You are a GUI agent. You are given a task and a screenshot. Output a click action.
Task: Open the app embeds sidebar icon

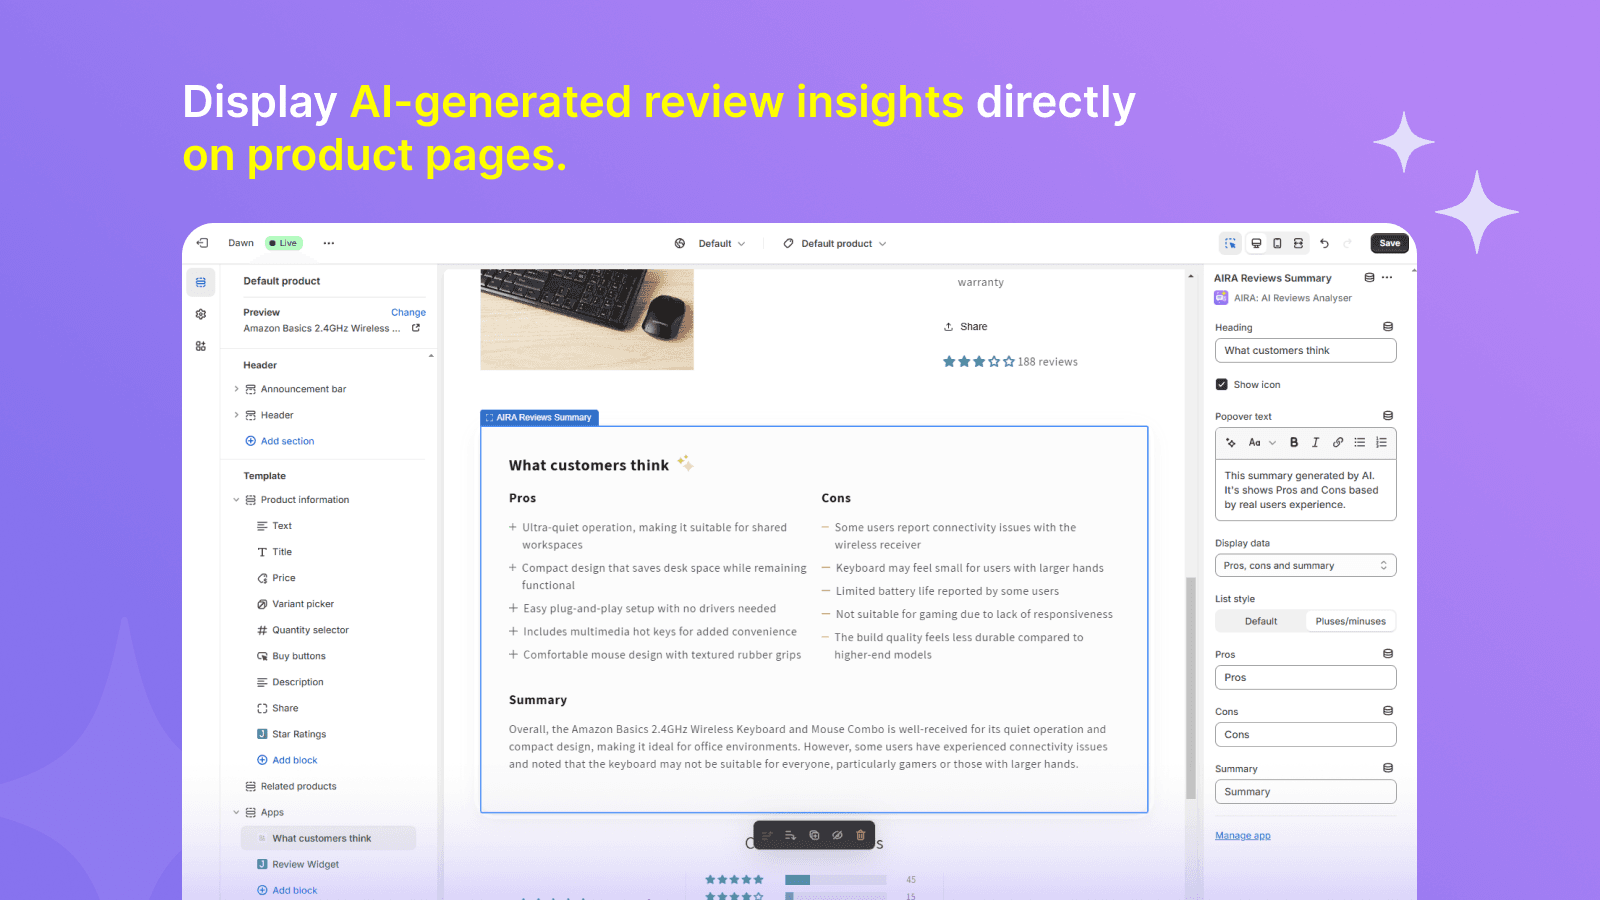[201, 346]
